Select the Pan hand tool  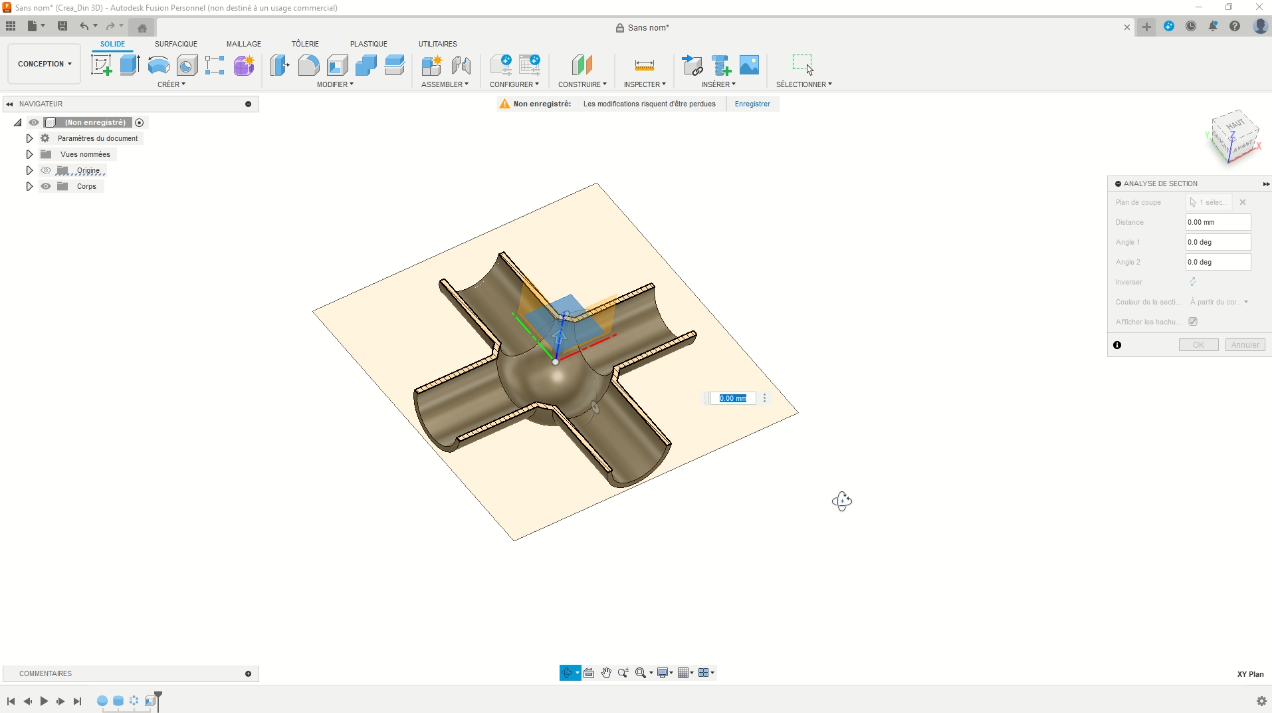click(606, 673)
